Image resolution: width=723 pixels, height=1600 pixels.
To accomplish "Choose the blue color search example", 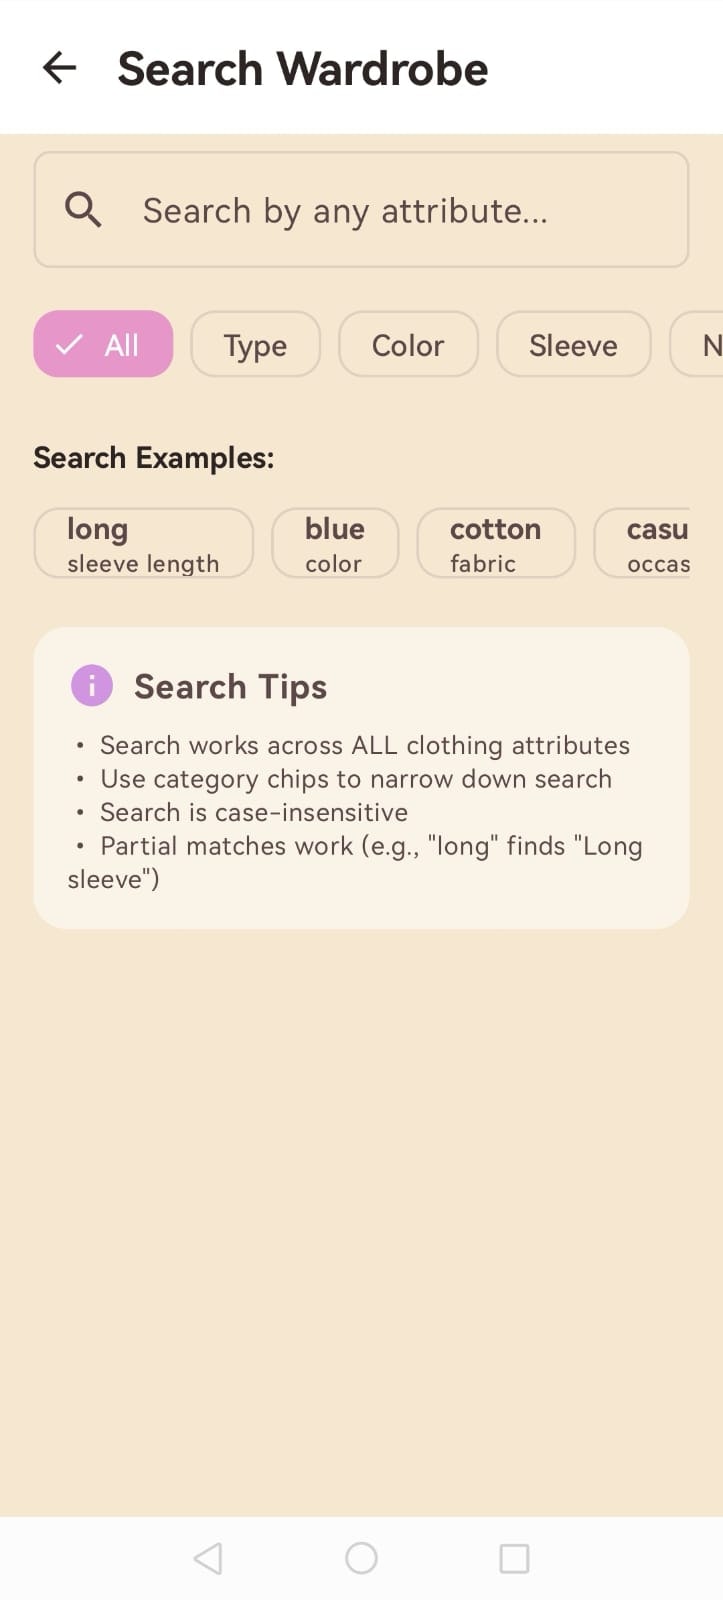I will (x=335, y=542).
